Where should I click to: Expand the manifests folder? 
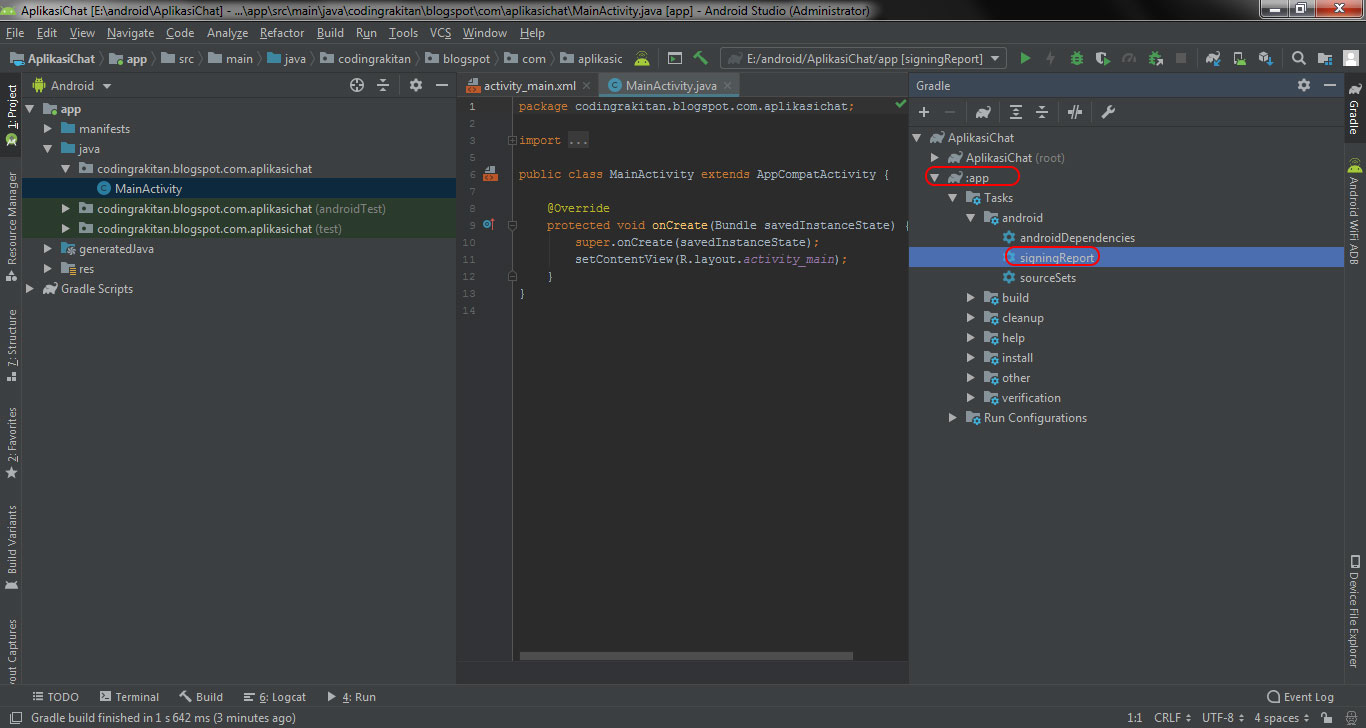point(47,129)
